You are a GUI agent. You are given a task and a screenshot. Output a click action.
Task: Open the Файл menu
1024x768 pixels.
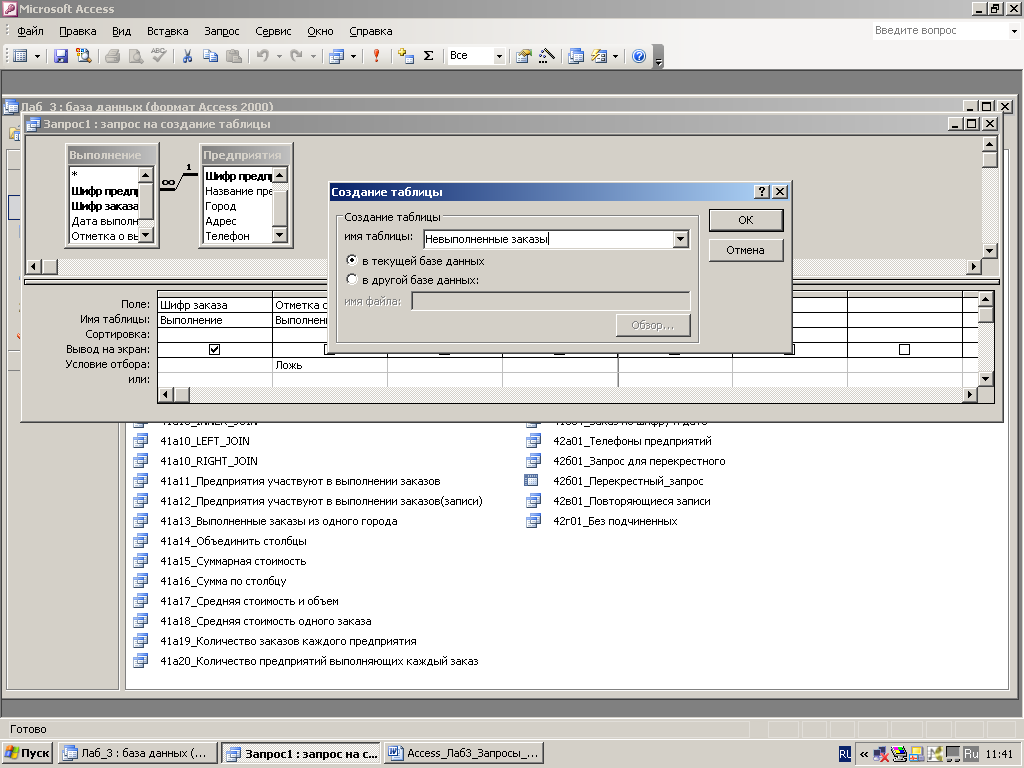click(x=30, y=31)
